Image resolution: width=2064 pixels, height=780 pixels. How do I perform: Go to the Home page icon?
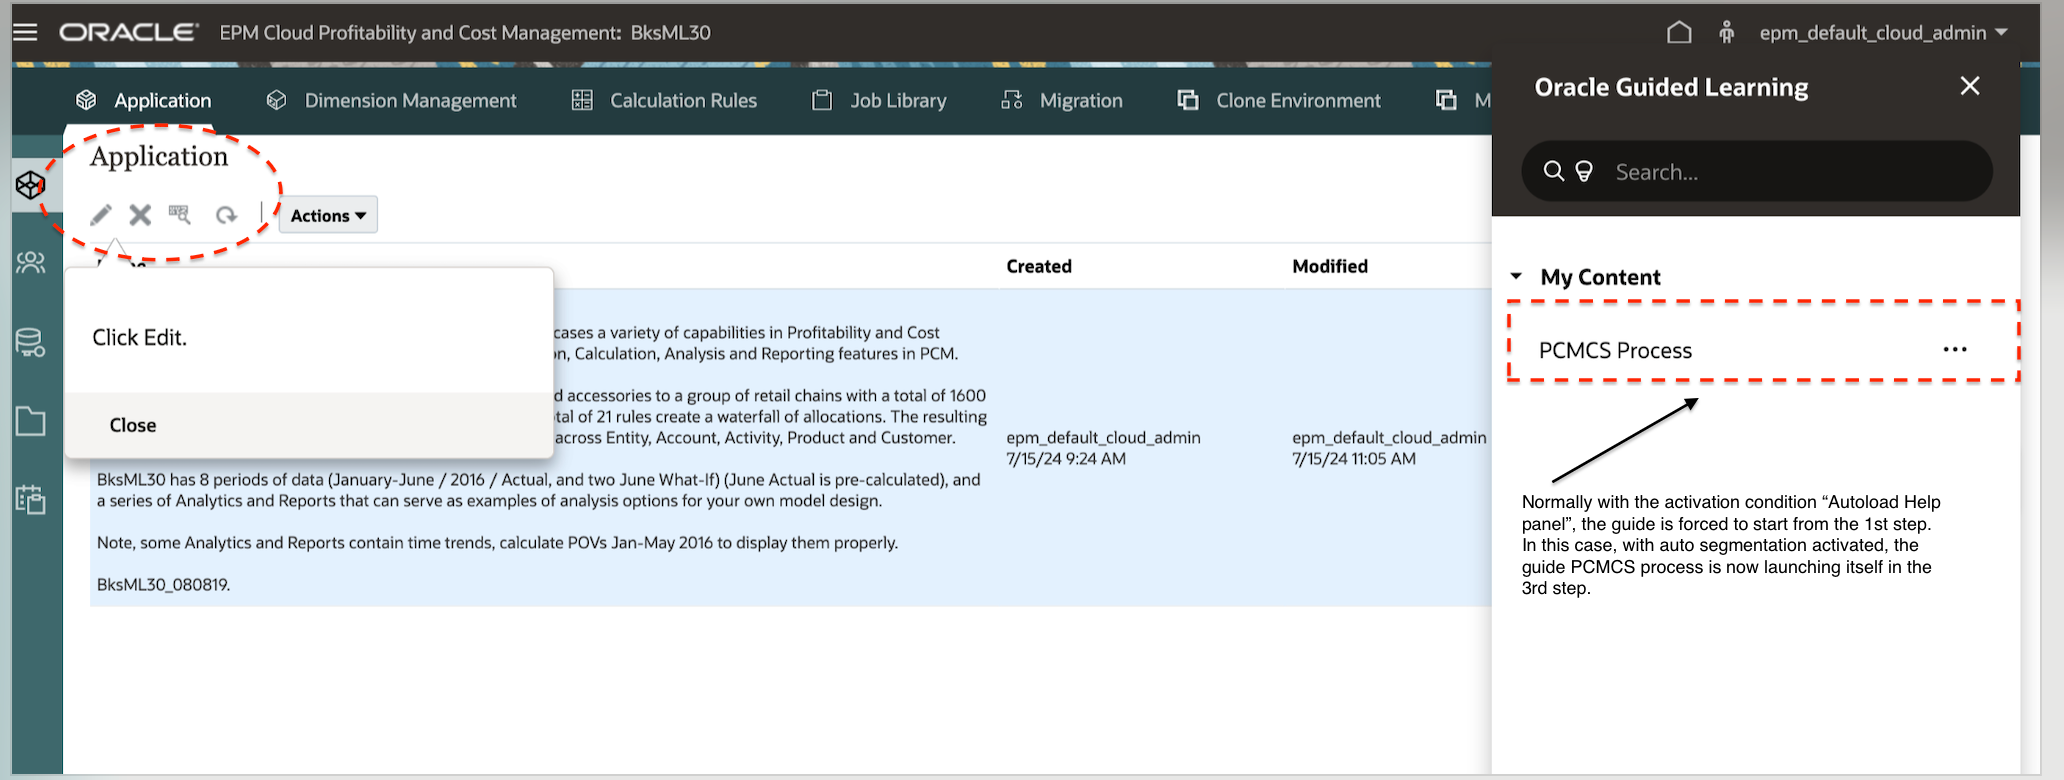[1679, 32]
